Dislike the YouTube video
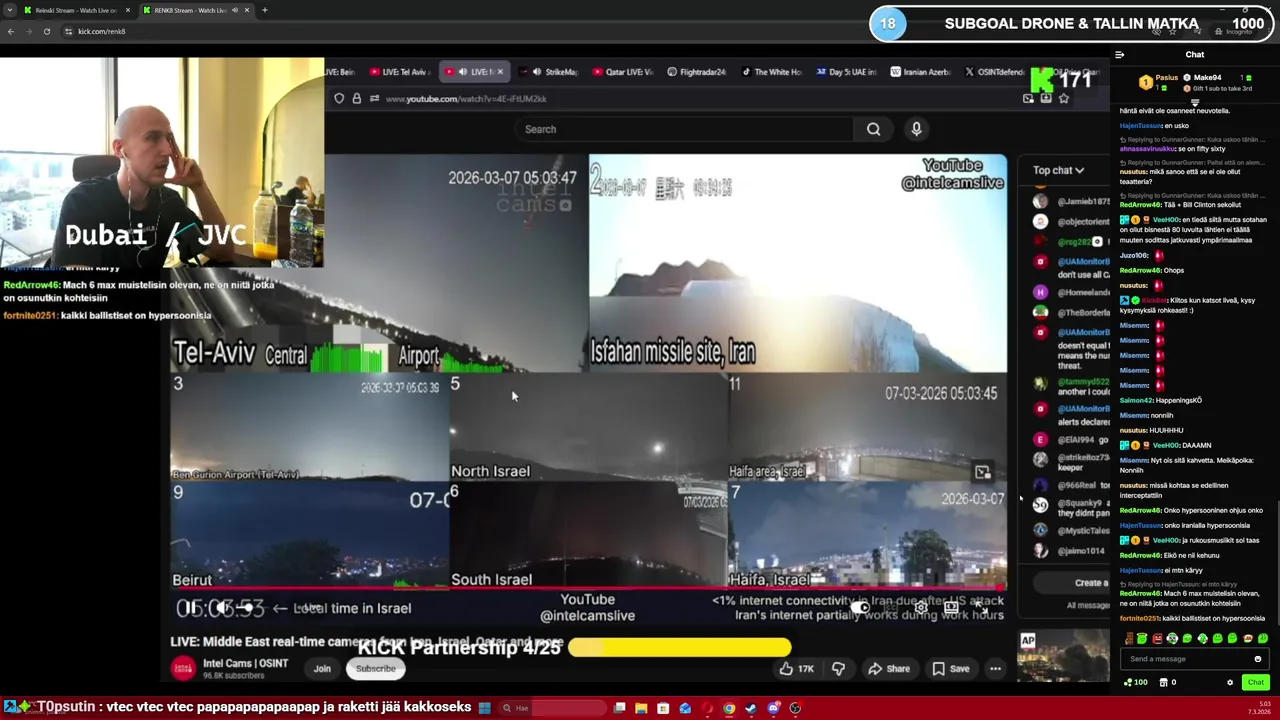The width and height of the screenshot is (1280, 720). pyautogui.click(x=838, y=669)
